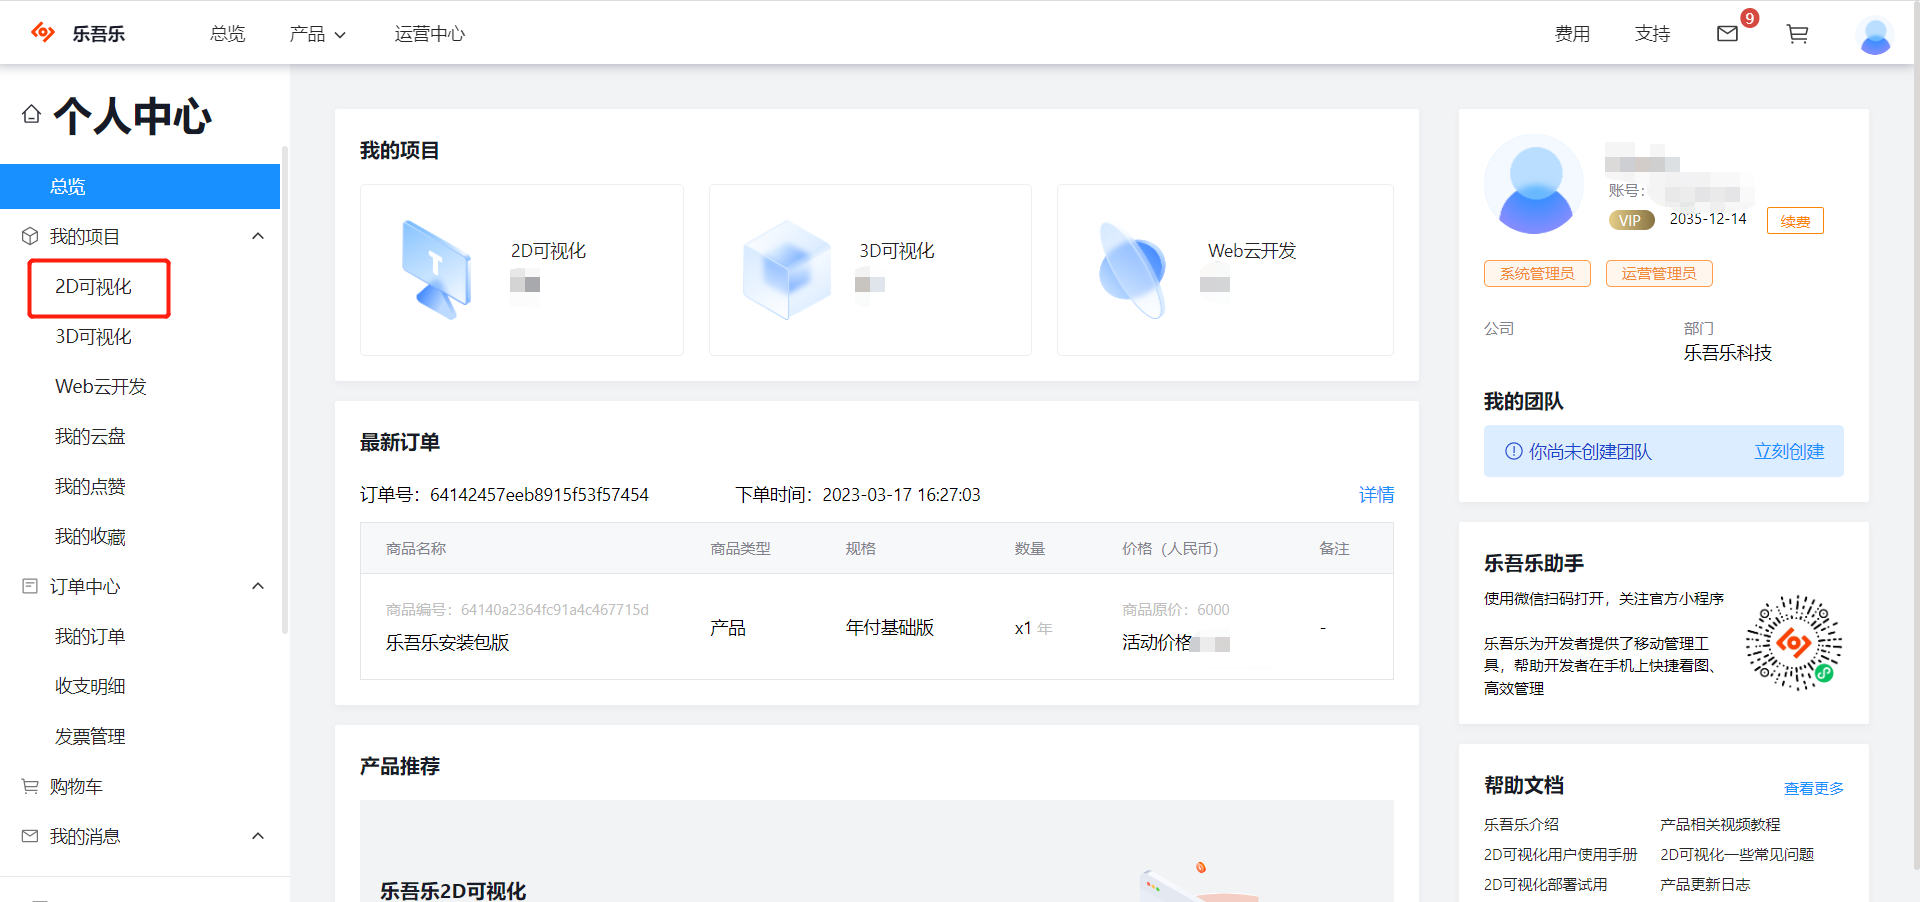This screenshot has height=902, width=1920.
Task: Open the messages envelope icon with badge
Action: [x=1727, y=34]
